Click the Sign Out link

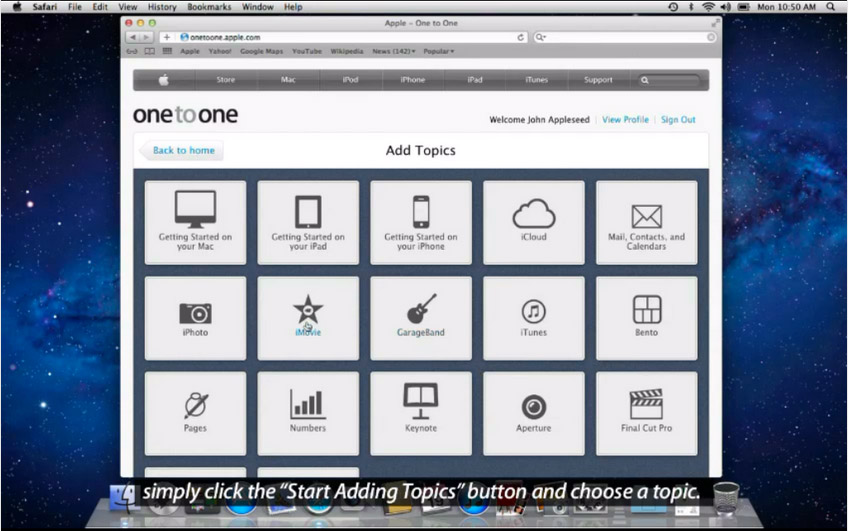click(678, 120)
